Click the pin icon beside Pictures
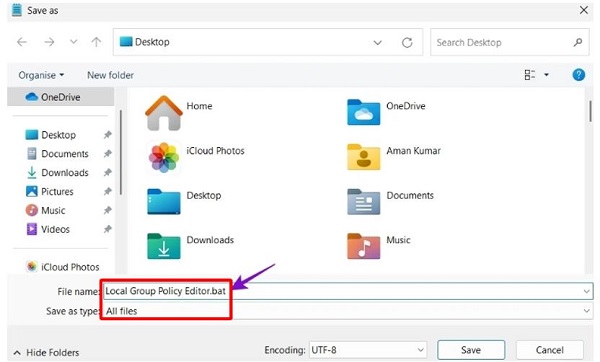 (108, 191)
